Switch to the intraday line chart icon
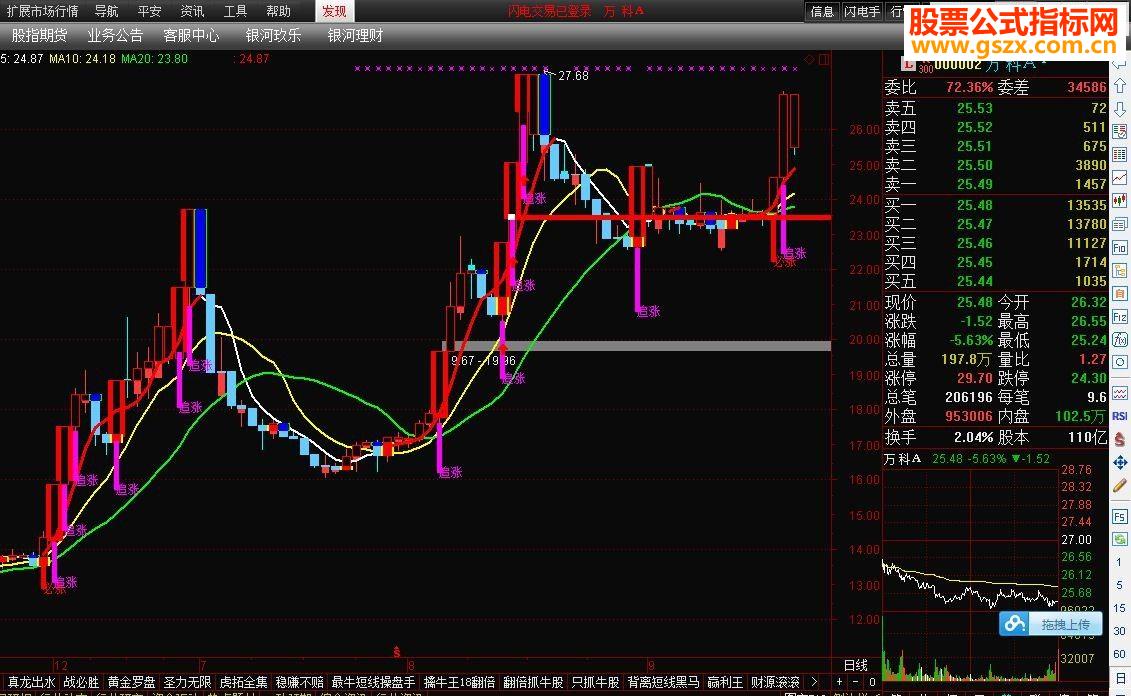Viewport: 1131px width, 696px height. click(x=1119, y=178)
